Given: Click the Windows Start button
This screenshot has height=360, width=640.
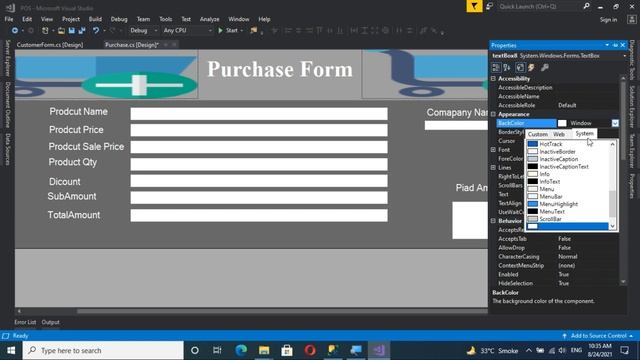Looking at the screenshot, I should point(11,350).
